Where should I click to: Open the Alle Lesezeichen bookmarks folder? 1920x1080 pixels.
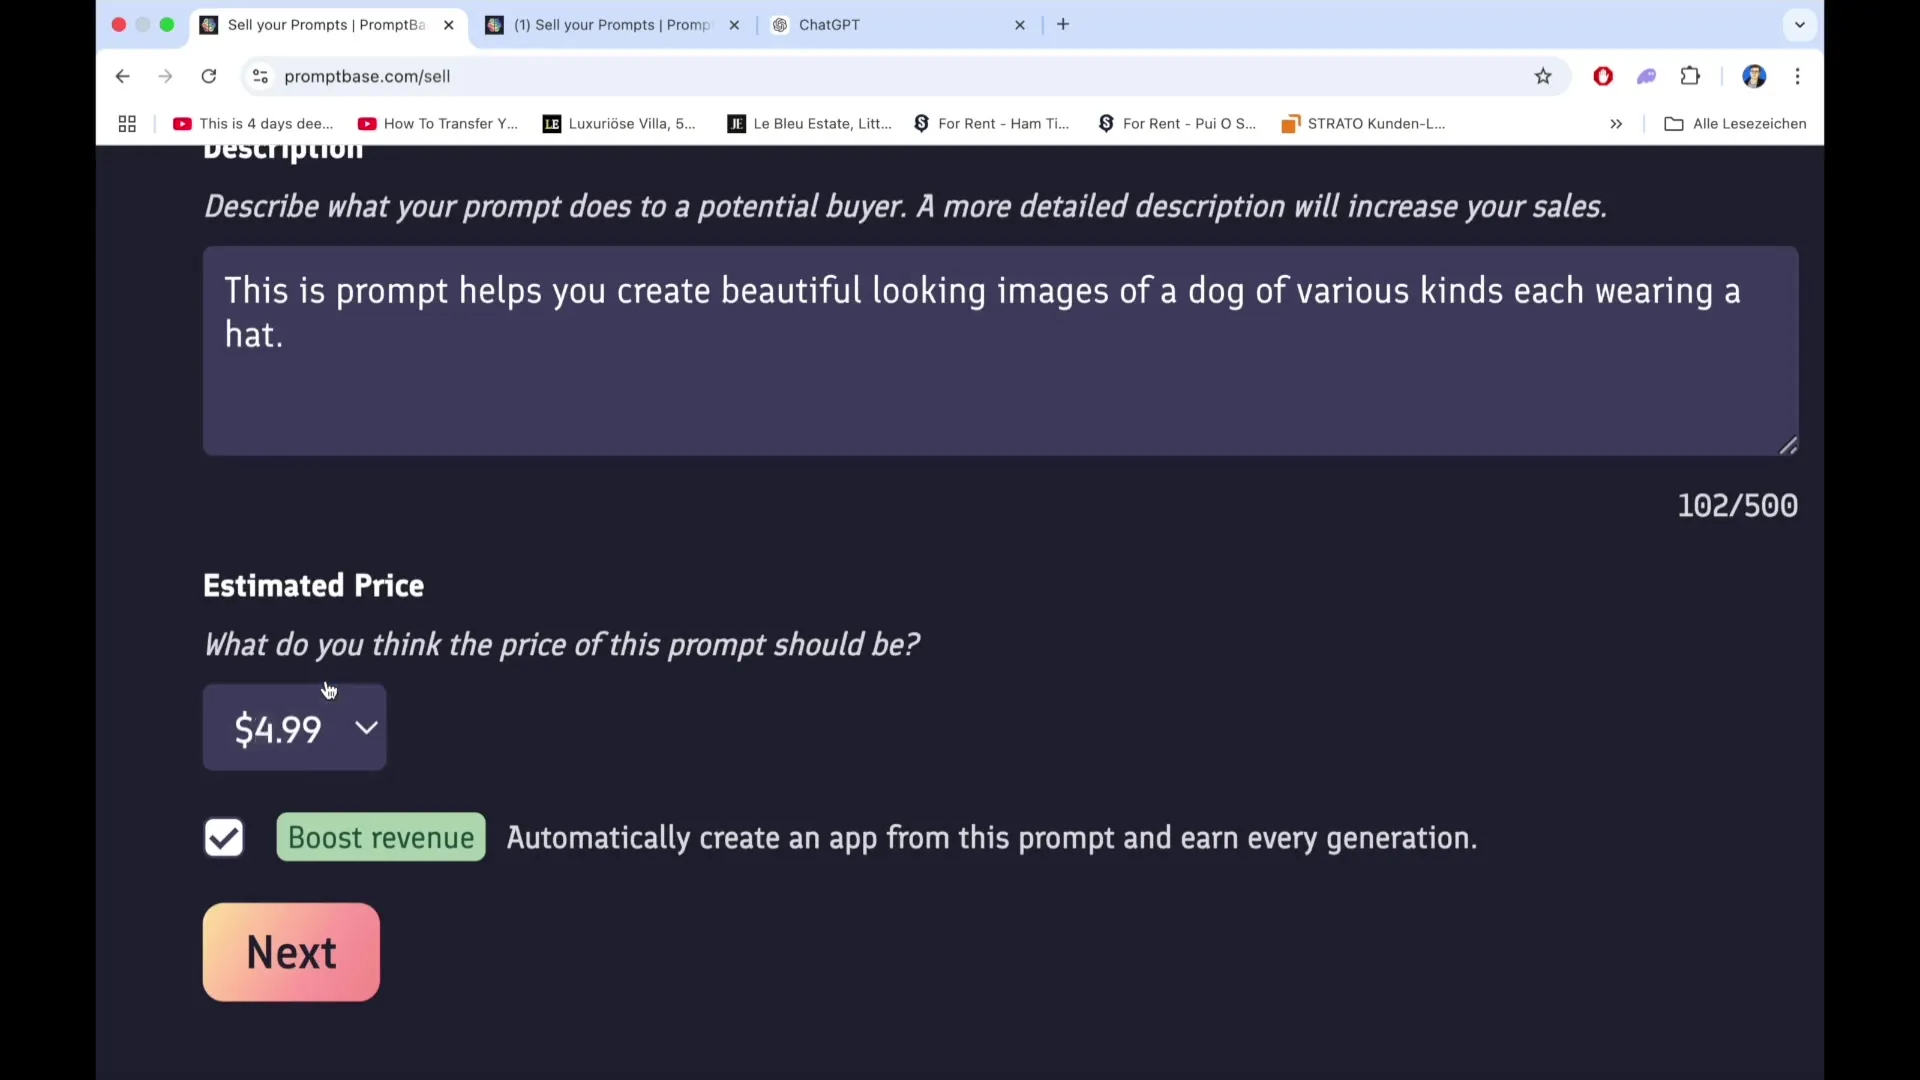[x=1735, y=124]
